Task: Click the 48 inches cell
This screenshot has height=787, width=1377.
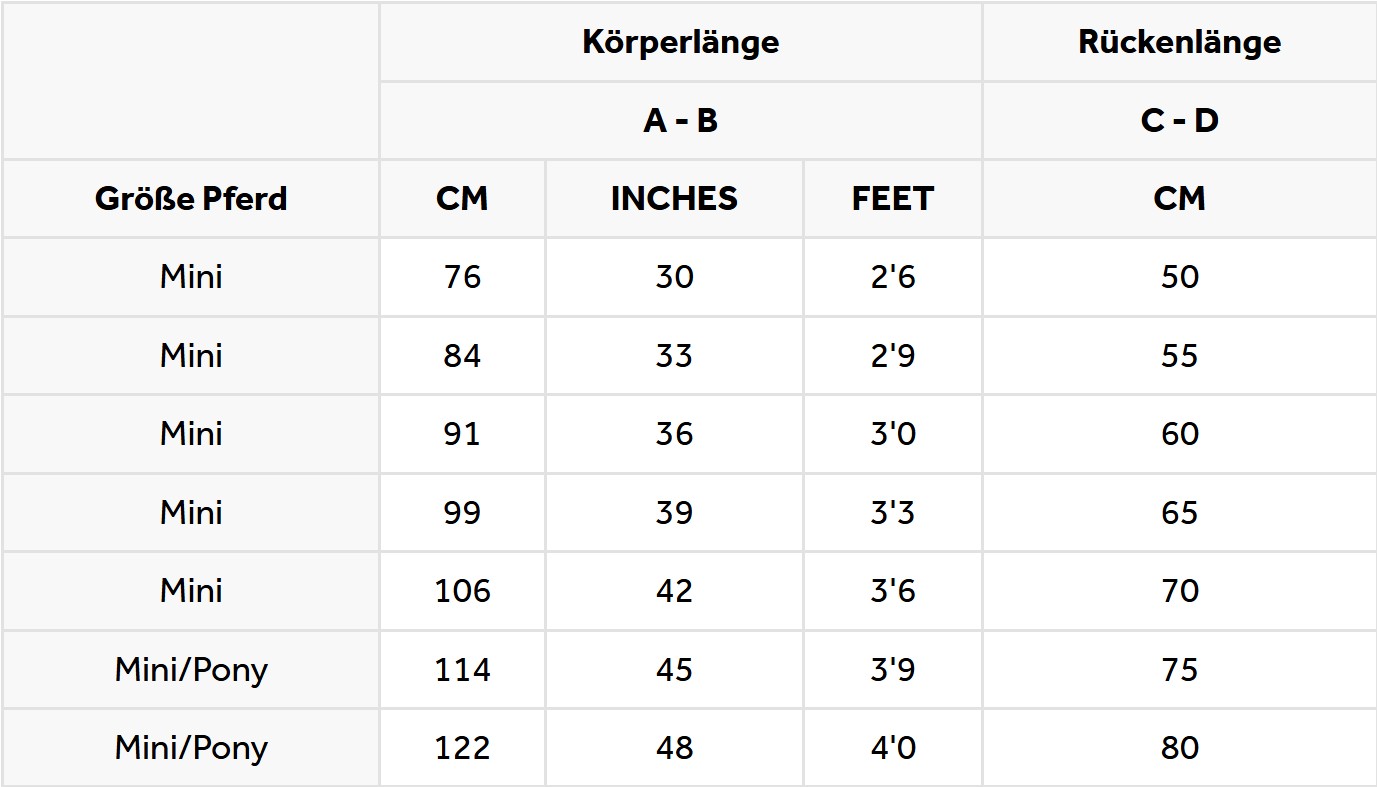Action: [674, 748]
